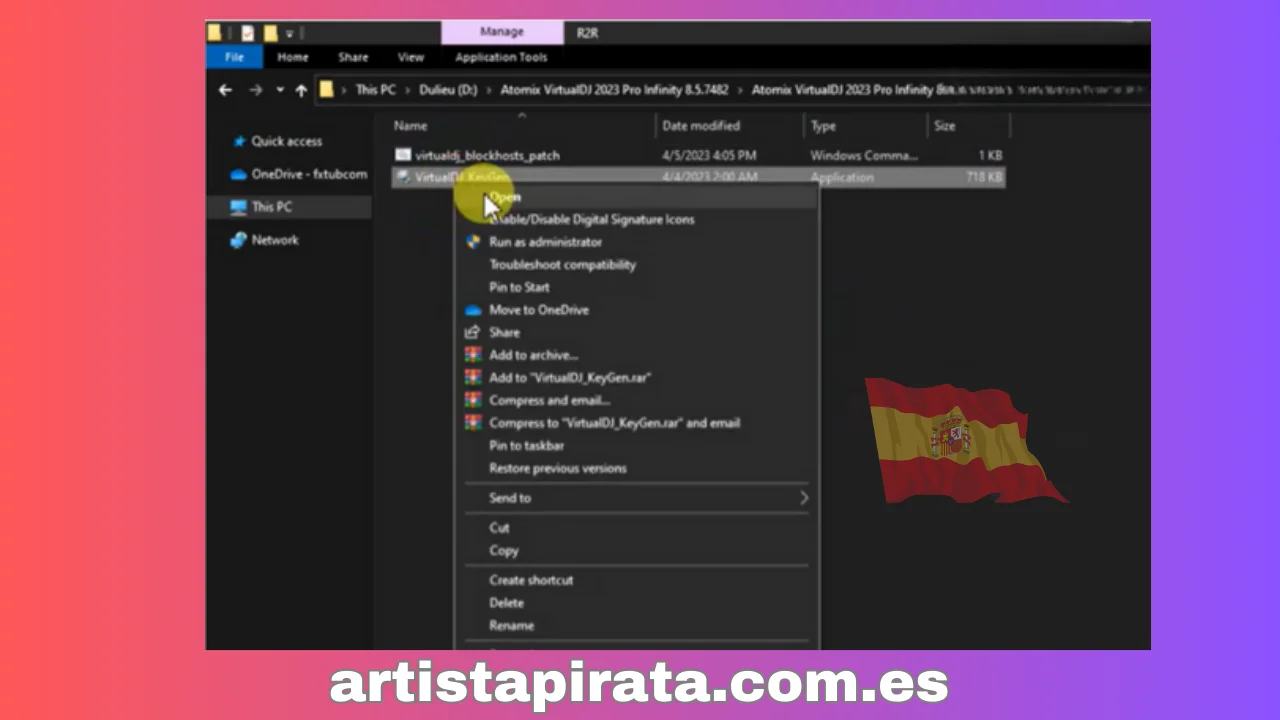Image resolution: width=1280 pixels, height=720 pixels.
Task: Click the WinRAR icon beside Add to archive...
Action: pyautogui.click(x=473, y=355)
